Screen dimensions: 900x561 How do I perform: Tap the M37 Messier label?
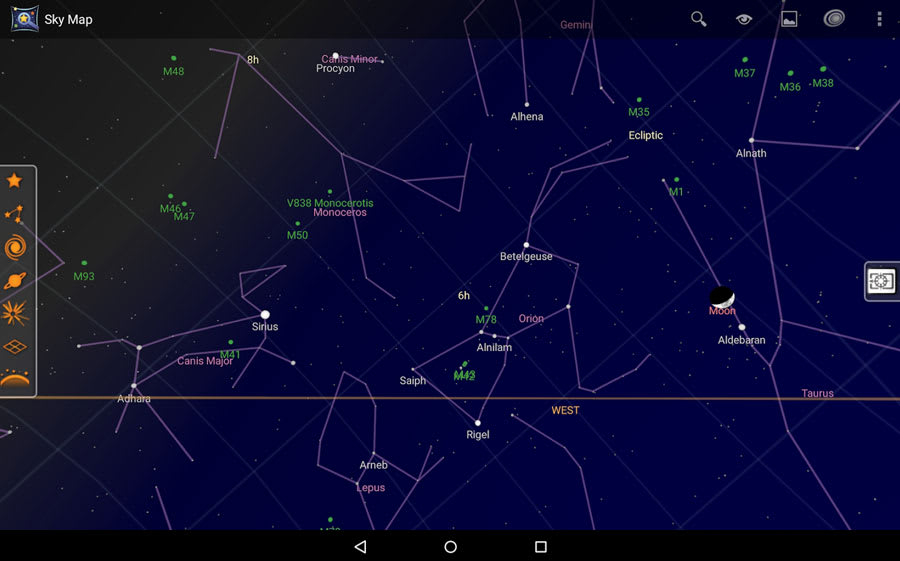pyautogui.click(x=744, y=73)
